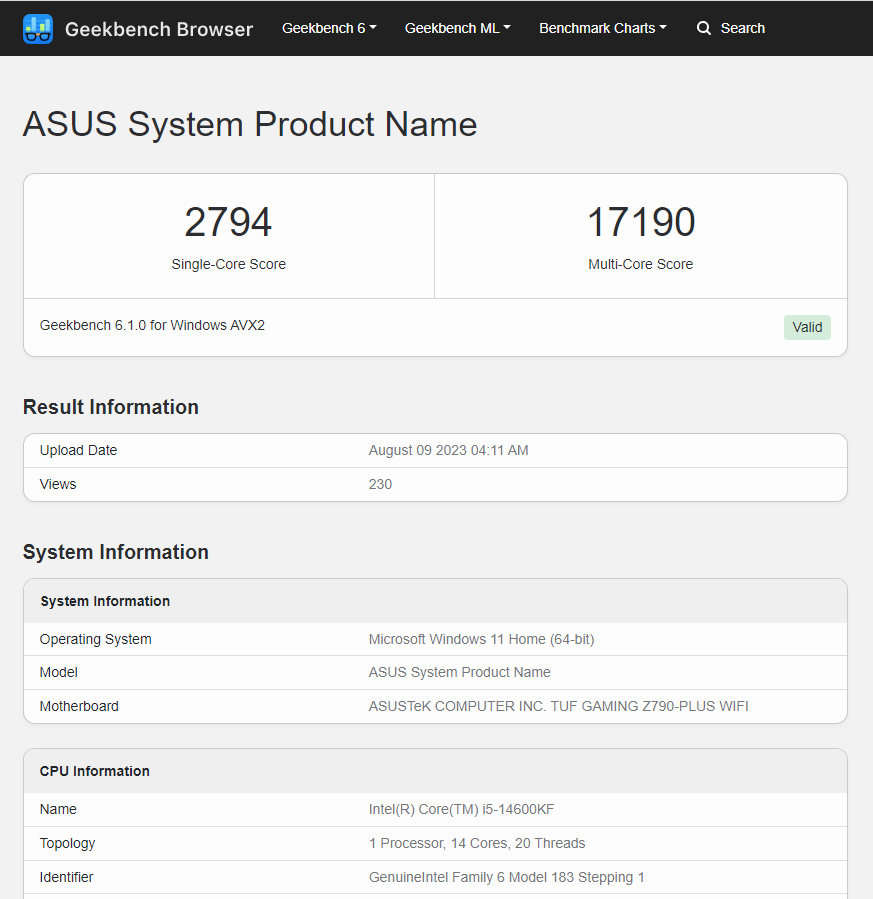Open the Geekbench 6 dropdown menu
Screen dimensions: 873x899
[329, 28]
